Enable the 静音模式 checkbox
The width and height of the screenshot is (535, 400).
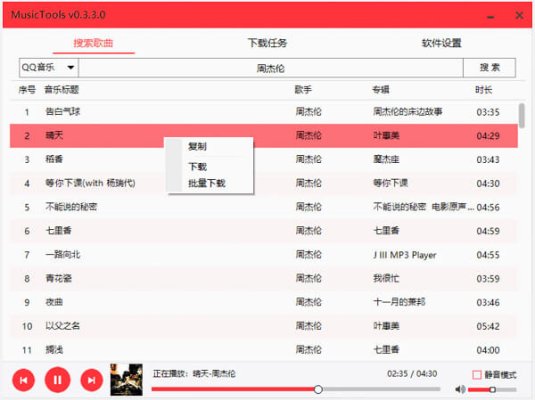coord(477,375)
